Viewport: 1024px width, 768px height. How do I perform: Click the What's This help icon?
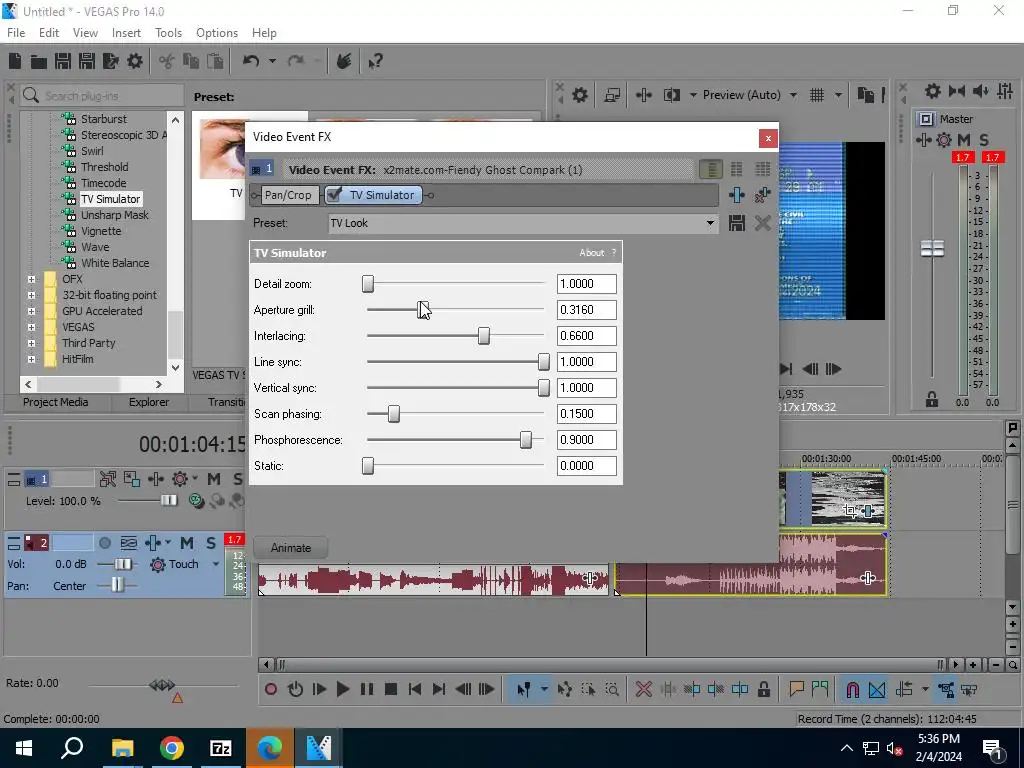pos(375,61)
